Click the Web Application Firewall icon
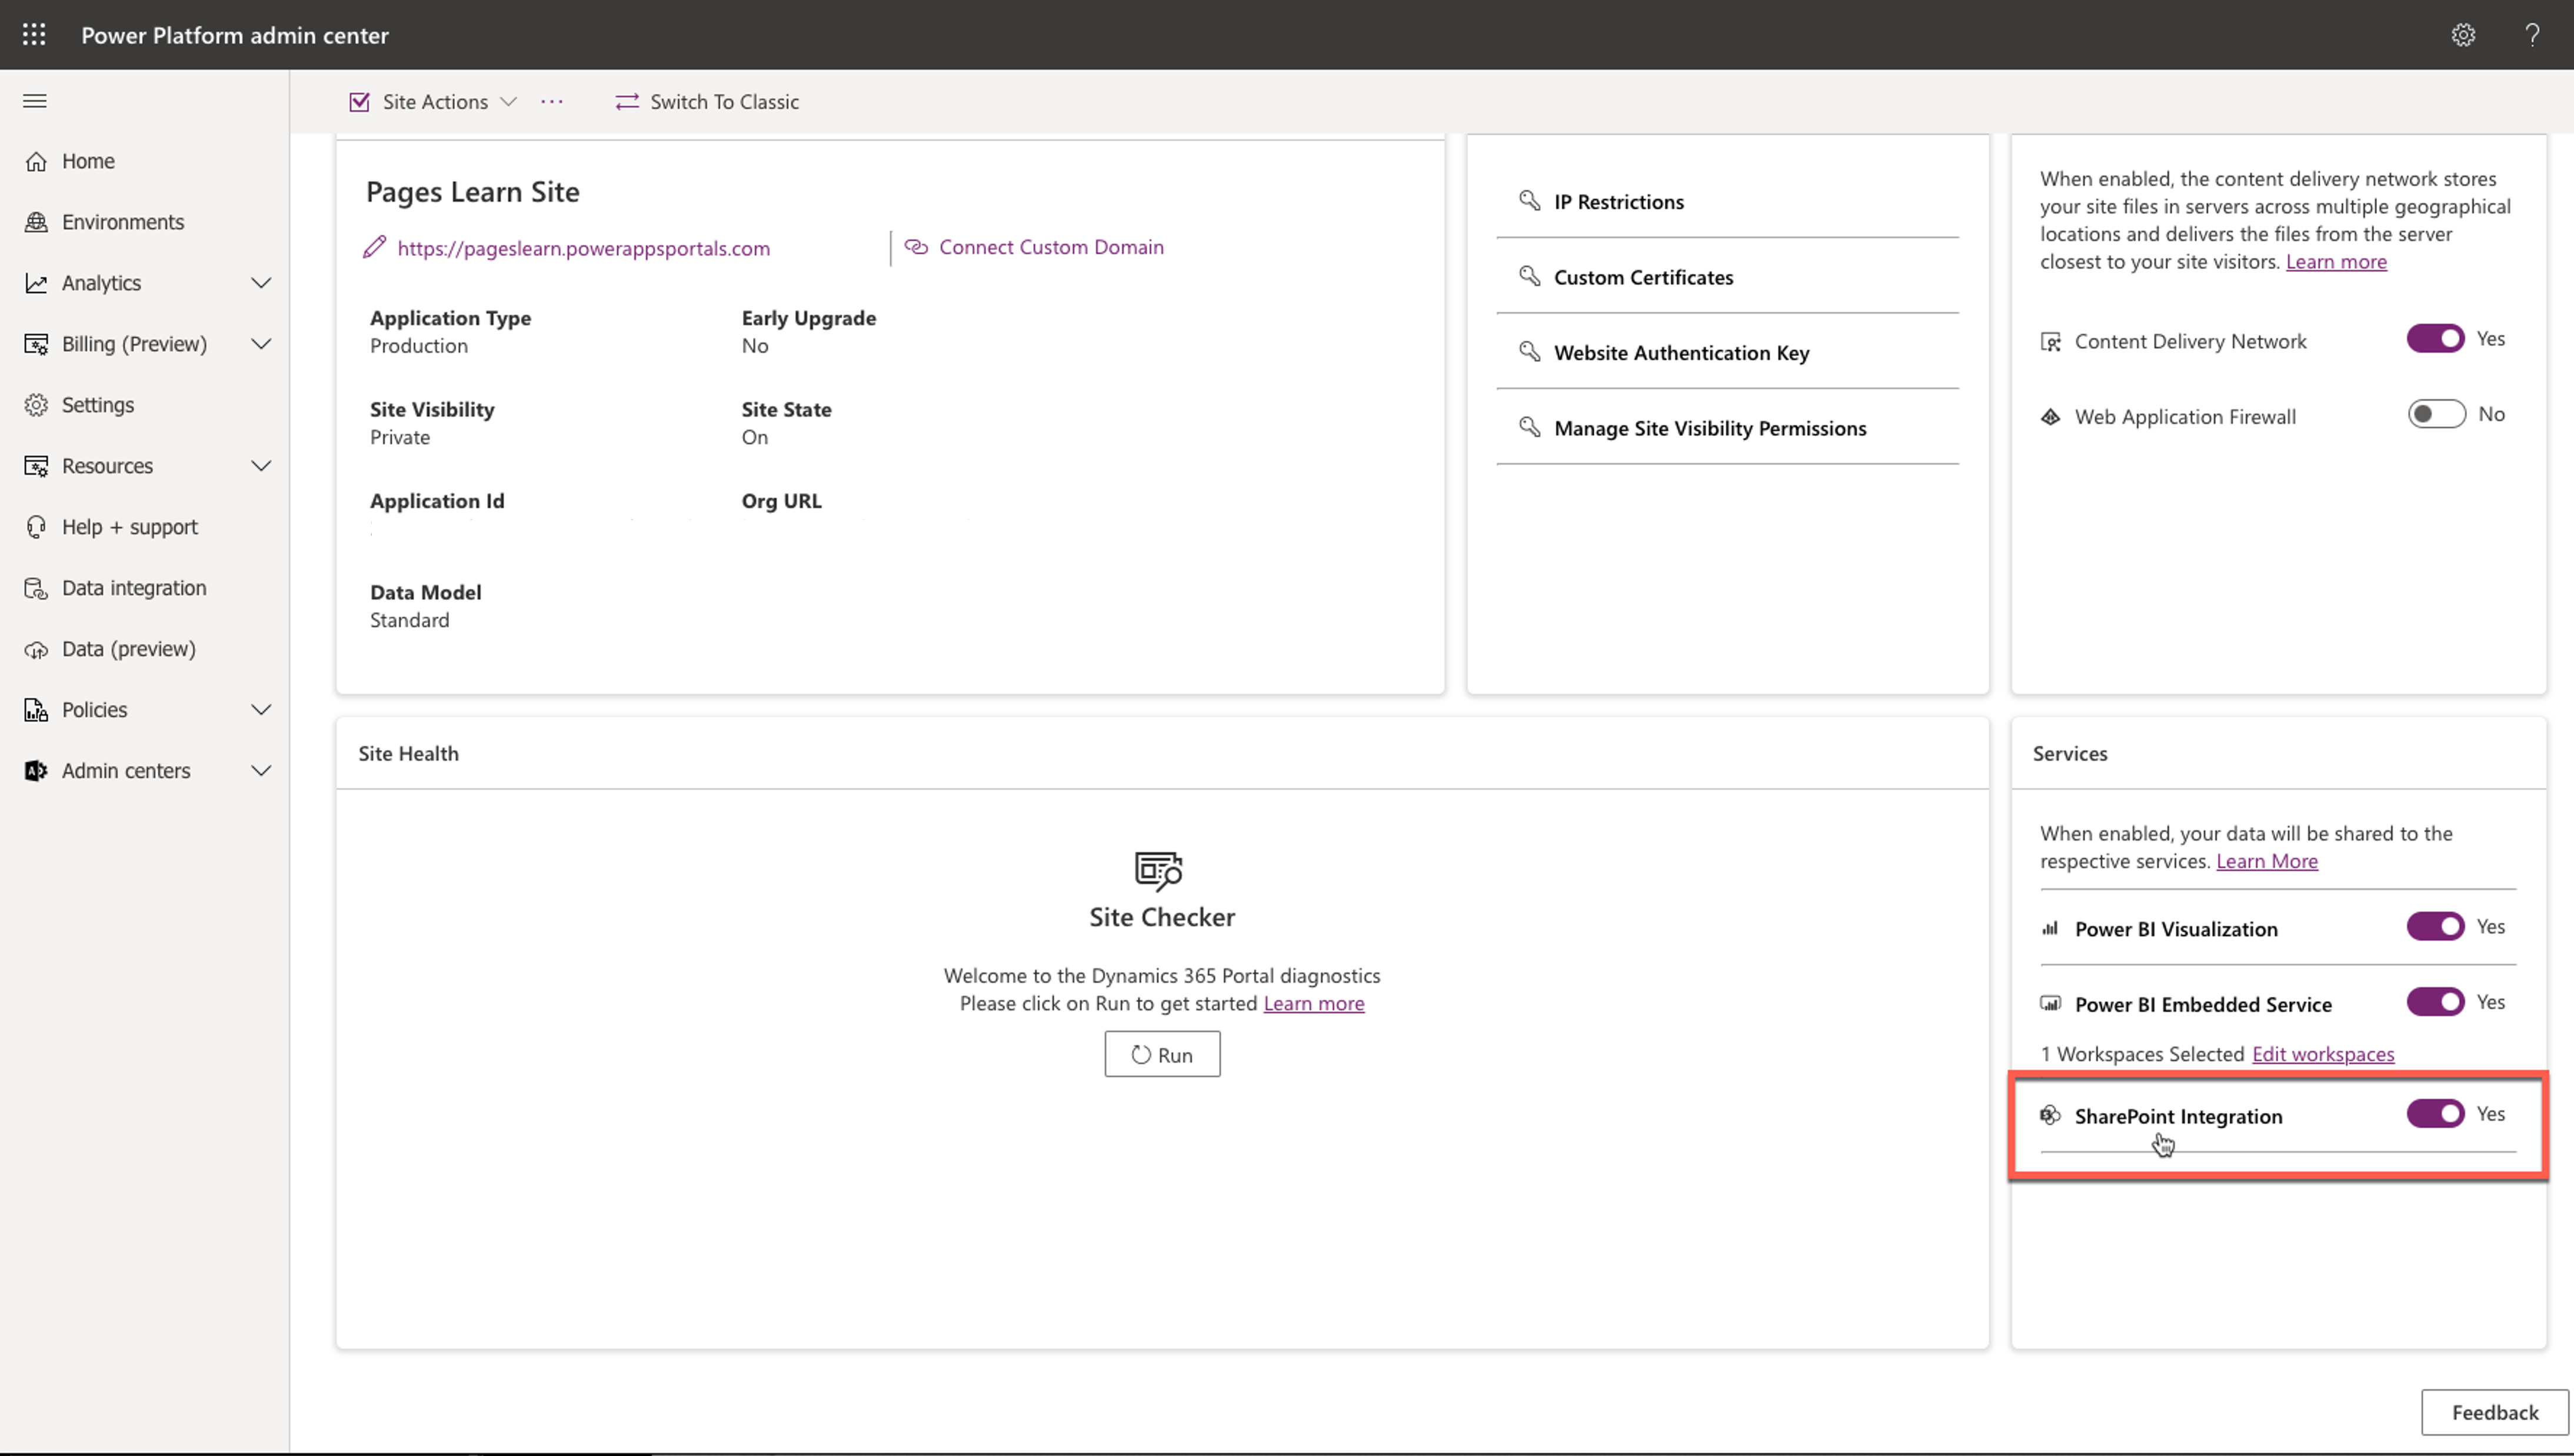The height and width of the screenshot is (1456, 2574). pos(2050,416)
